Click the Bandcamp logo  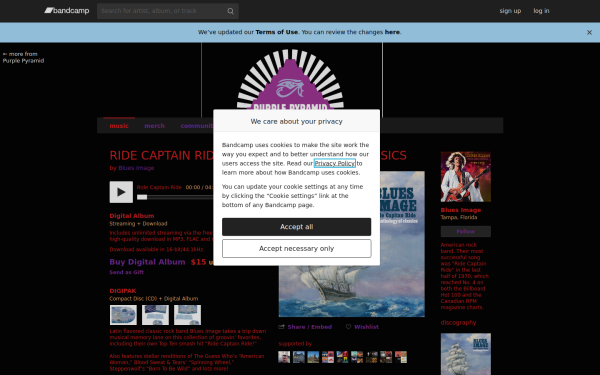click(x=67, y=11)
